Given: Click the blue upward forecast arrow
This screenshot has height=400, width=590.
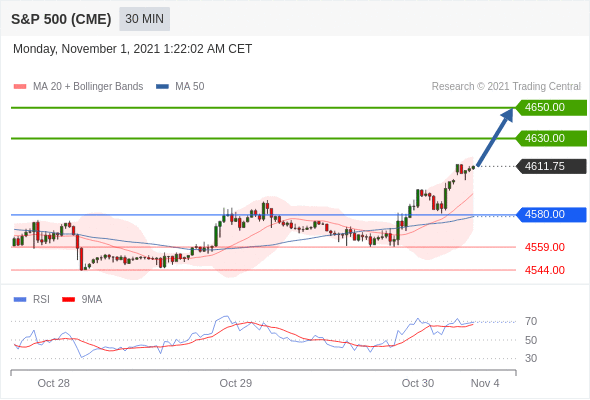Looking at the screenshot, I should [495, 137].
